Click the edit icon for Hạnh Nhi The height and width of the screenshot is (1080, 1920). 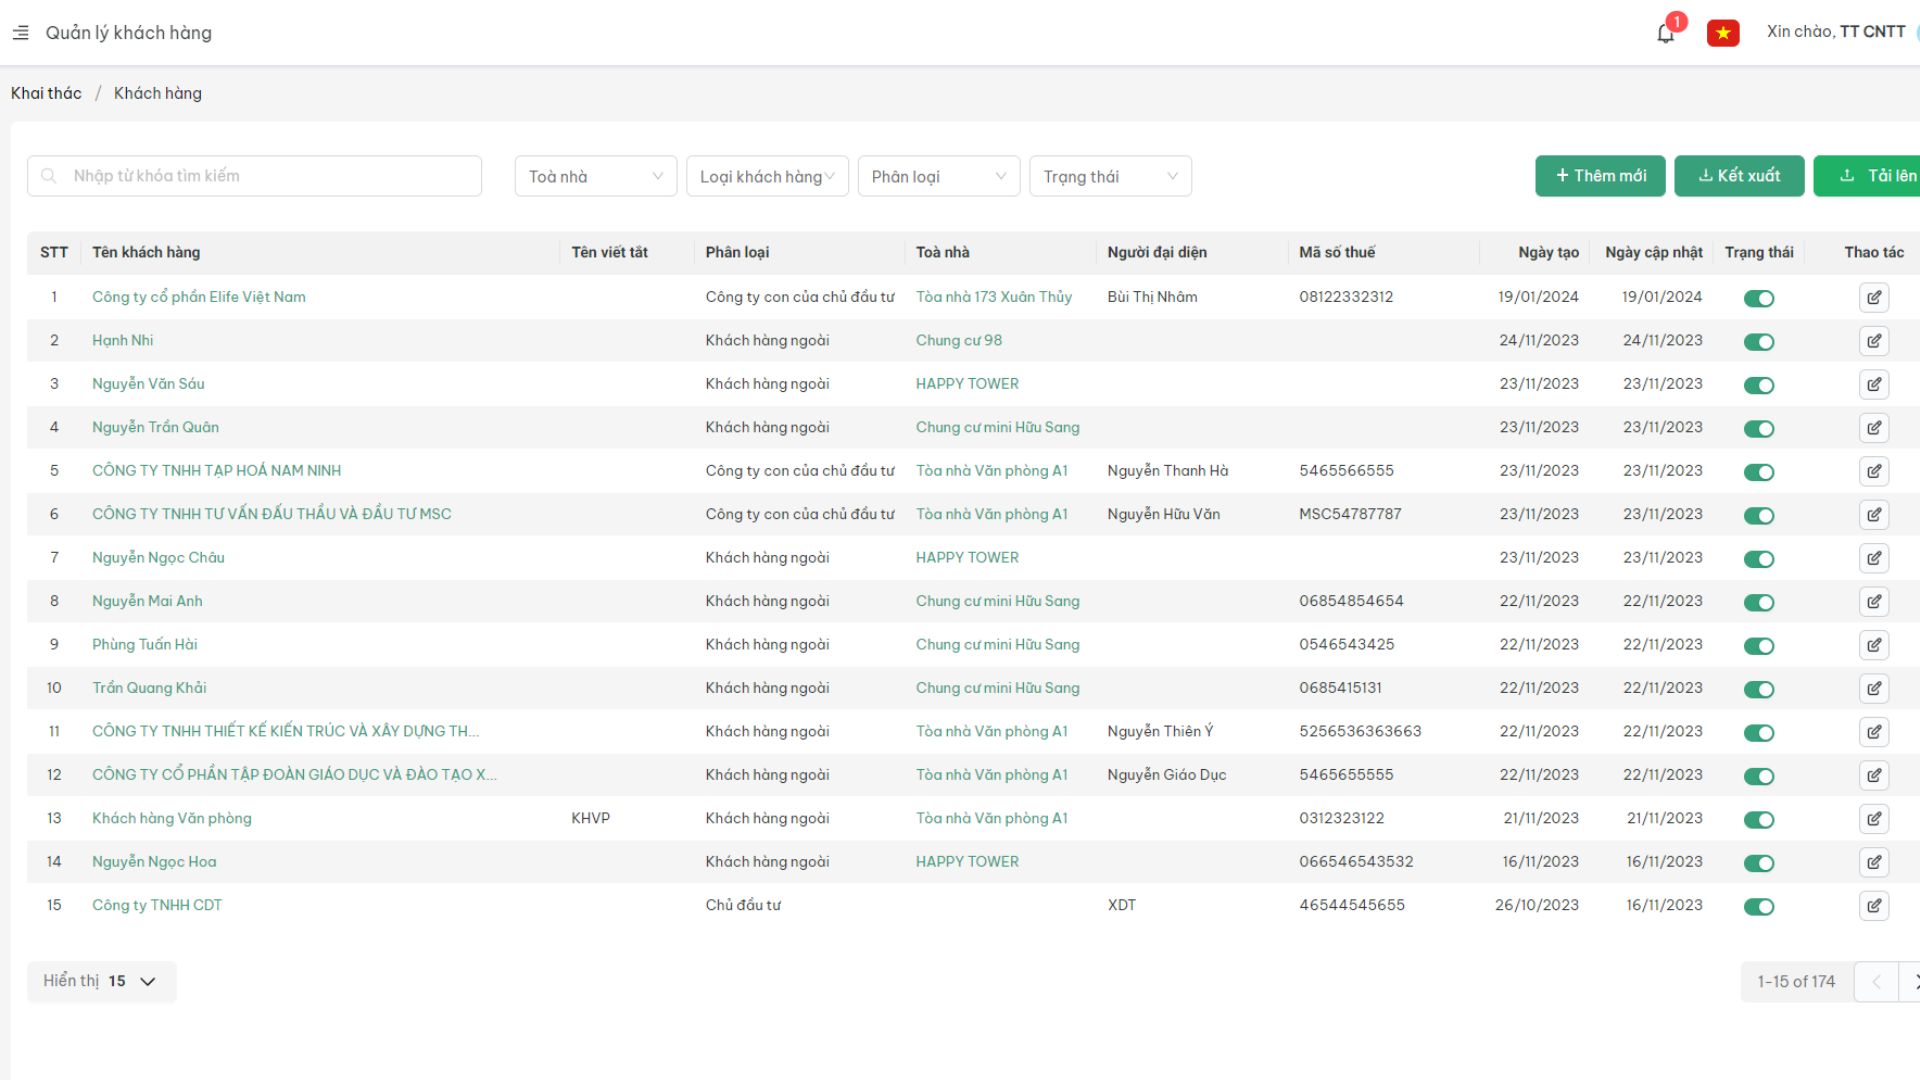pyautogui.click(x=1874, y=341)
